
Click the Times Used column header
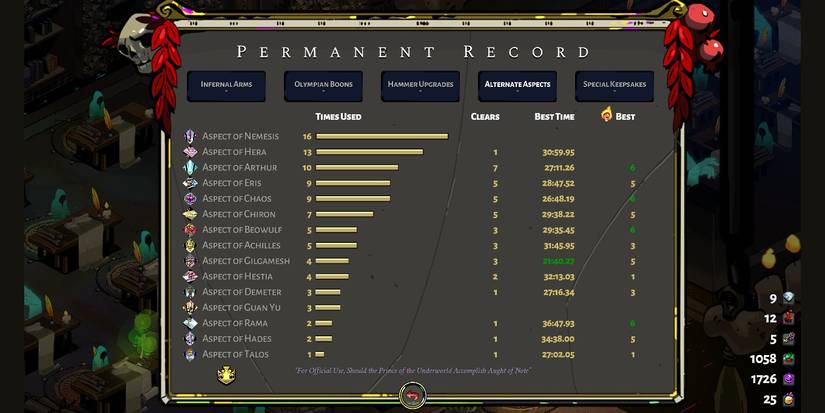point(338,117)
